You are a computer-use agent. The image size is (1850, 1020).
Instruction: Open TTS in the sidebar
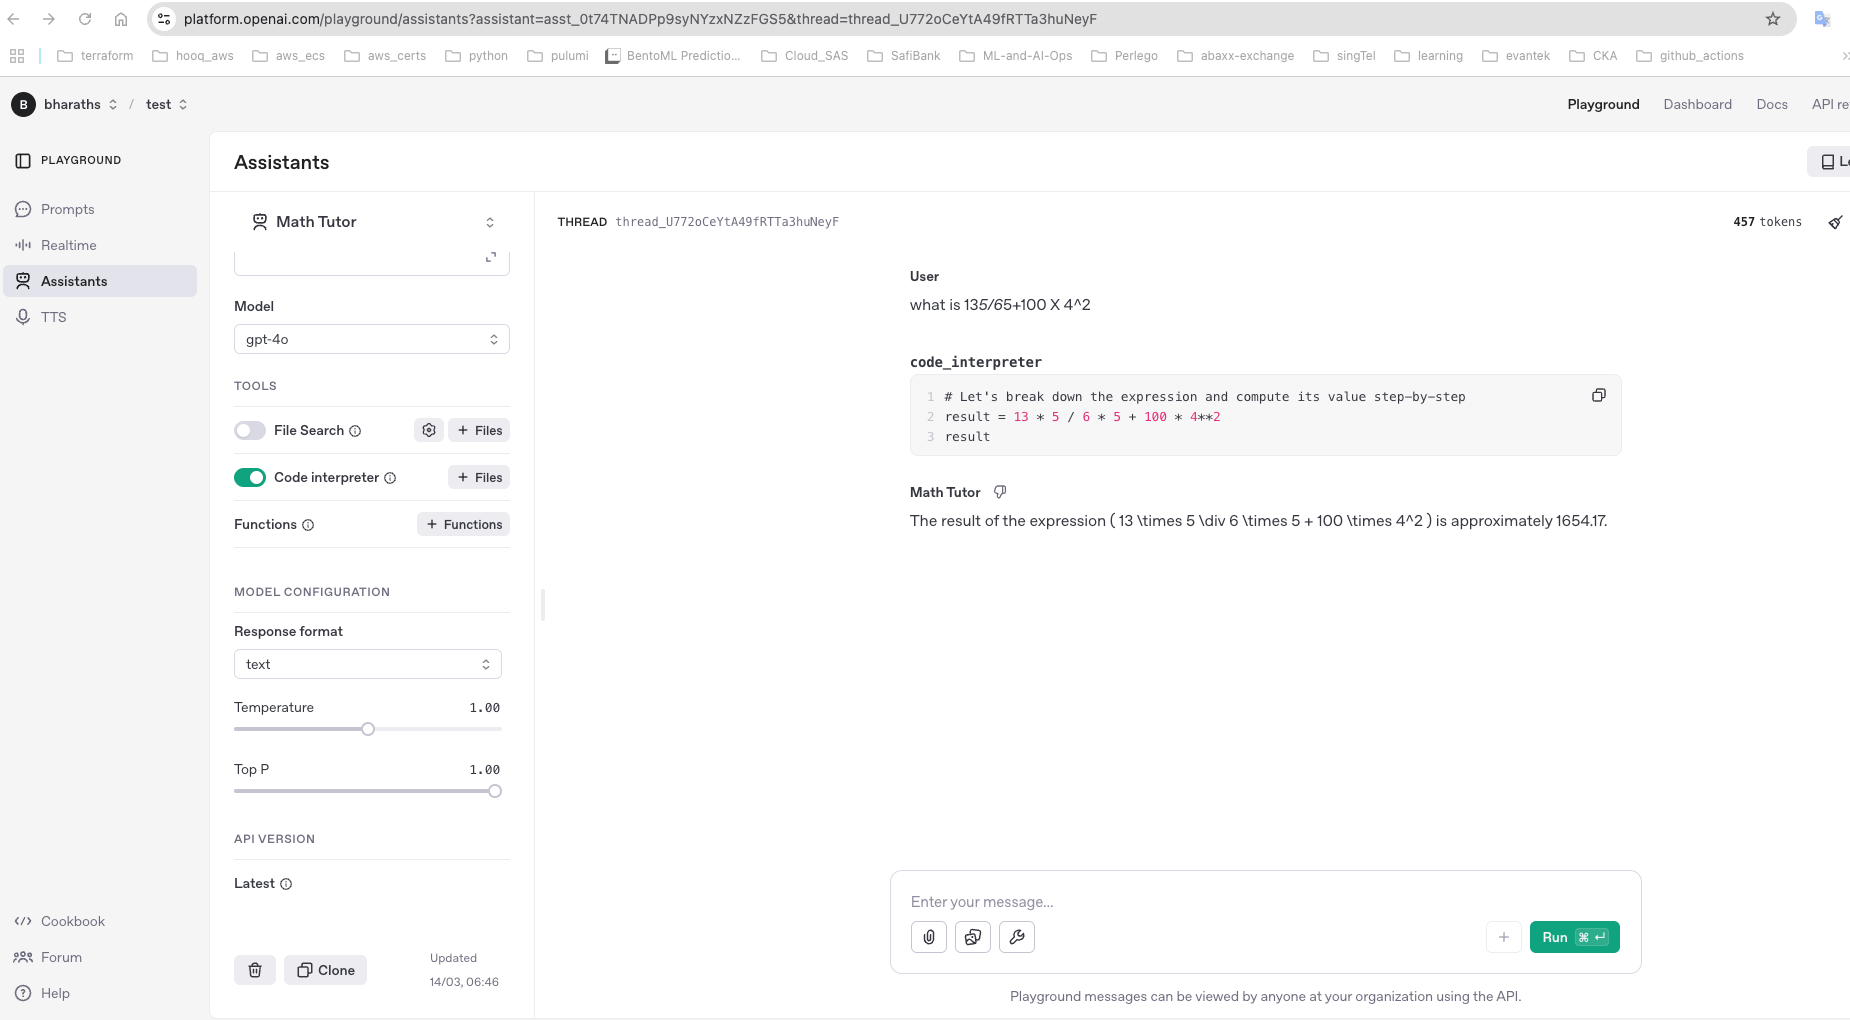(x=100, y=317)
